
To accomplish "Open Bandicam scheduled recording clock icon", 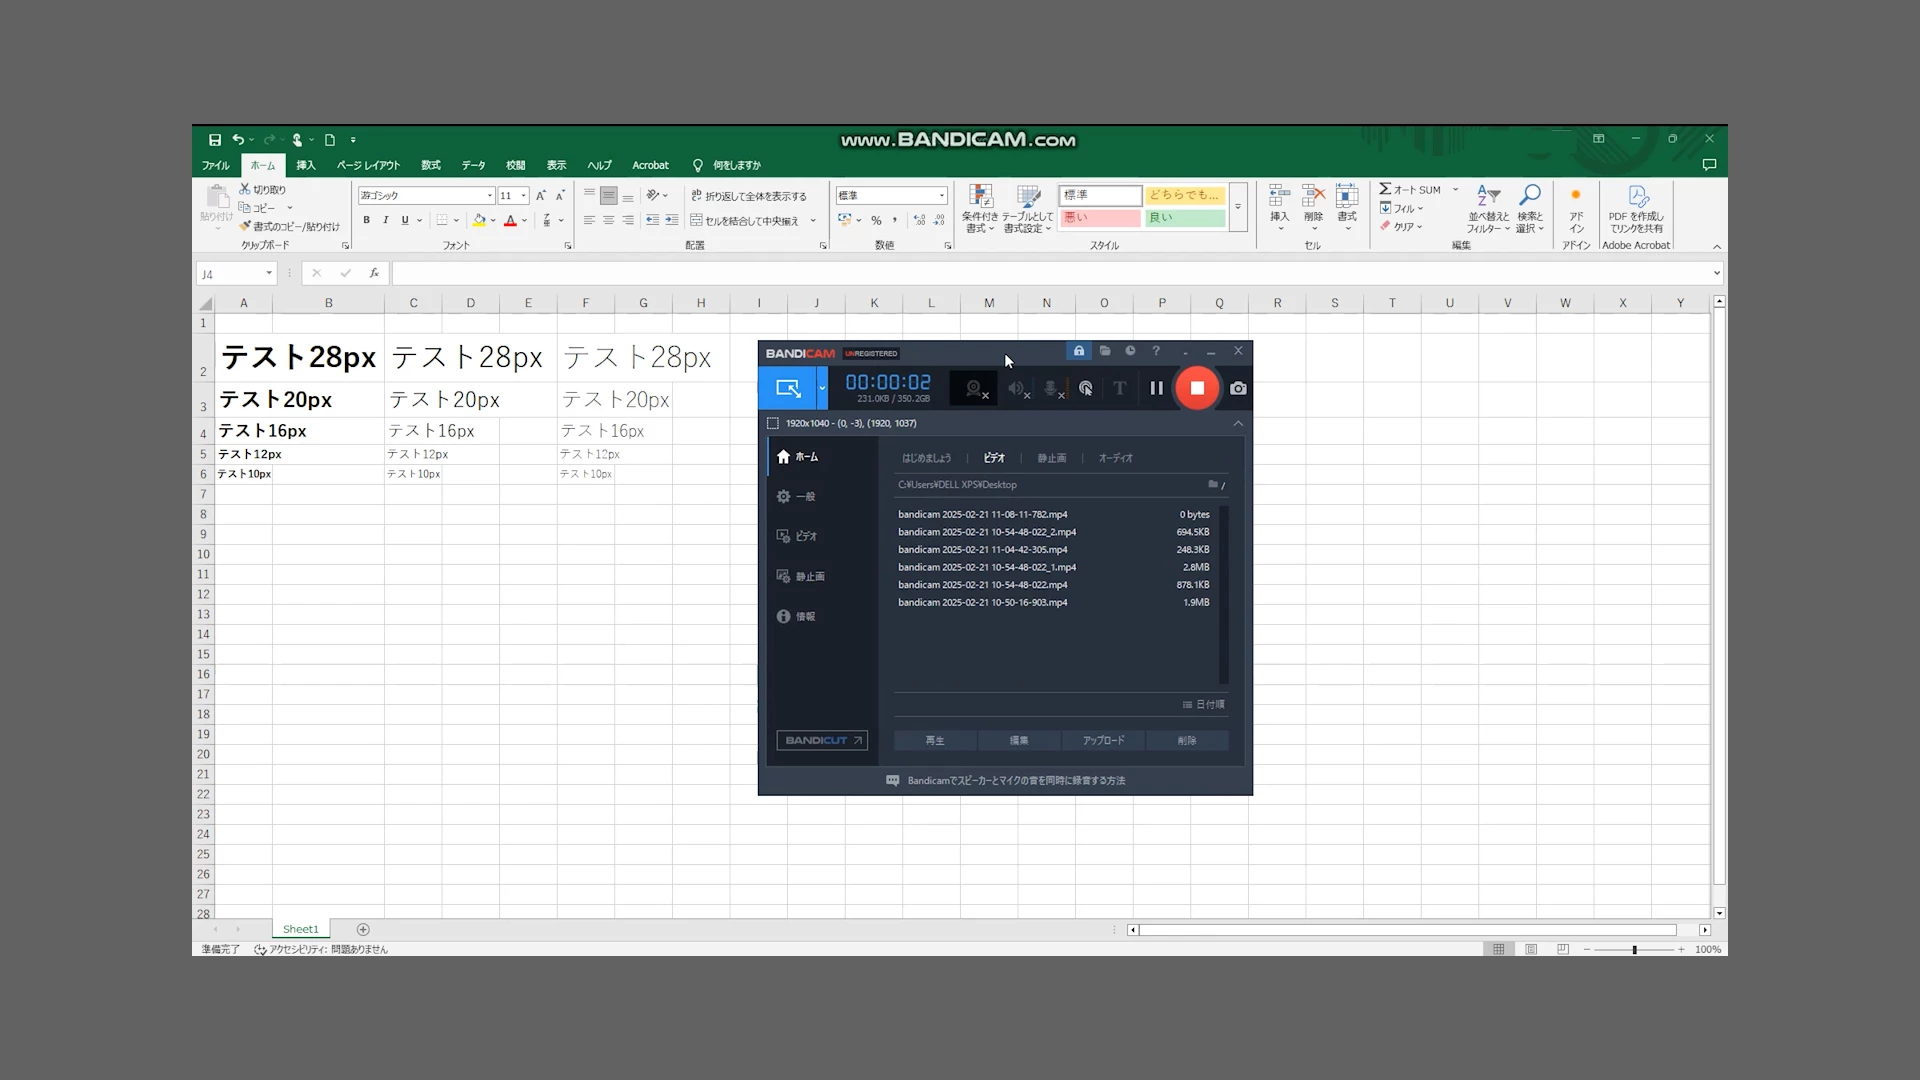I will (x=1130, y=351).
